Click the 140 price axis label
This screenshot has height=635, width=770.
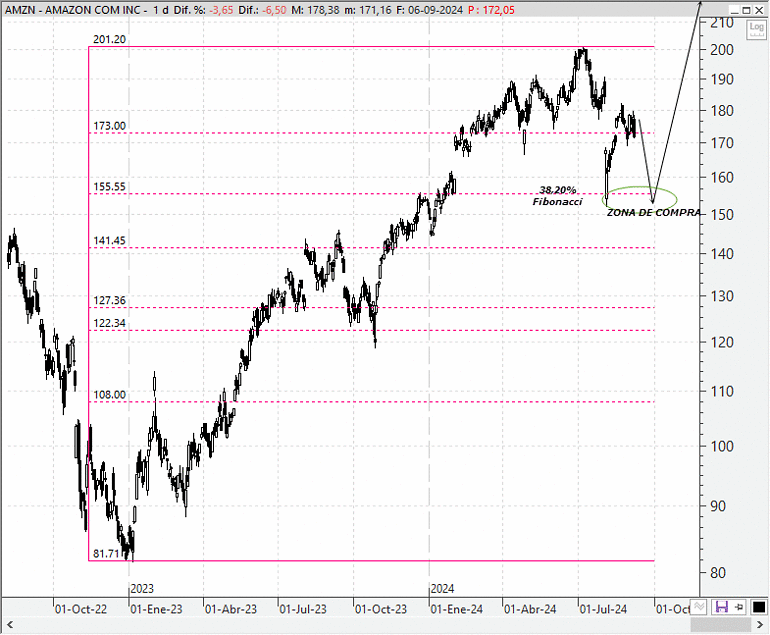pos(722,254)
